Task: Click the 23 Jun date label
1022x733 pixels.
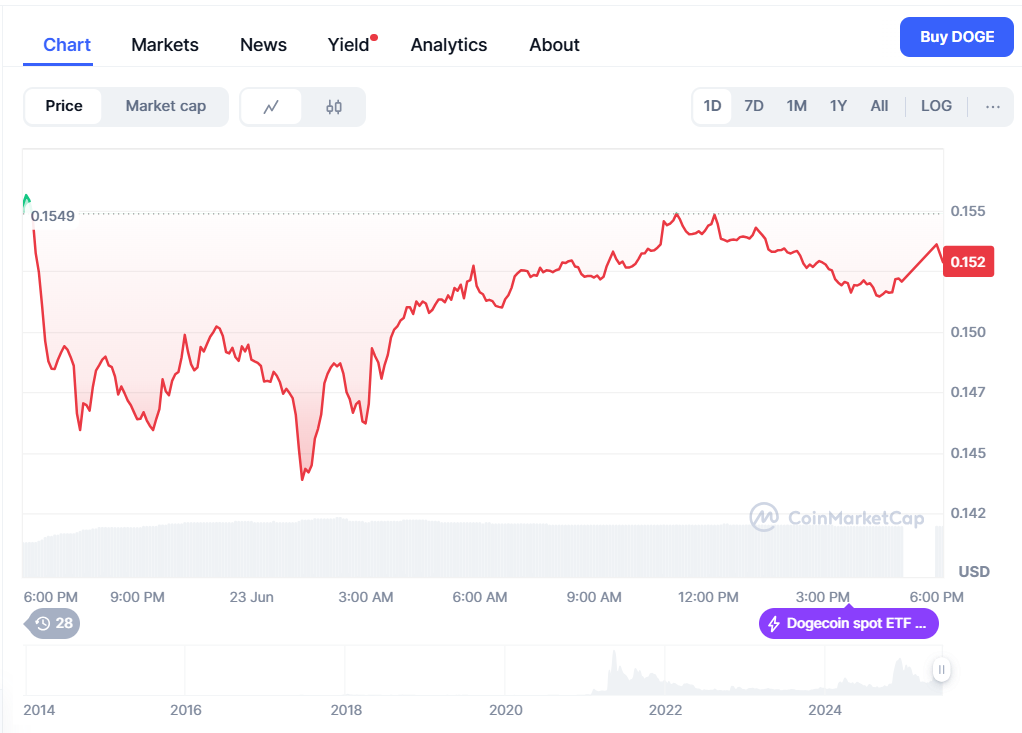Action: tap(252, 597)
